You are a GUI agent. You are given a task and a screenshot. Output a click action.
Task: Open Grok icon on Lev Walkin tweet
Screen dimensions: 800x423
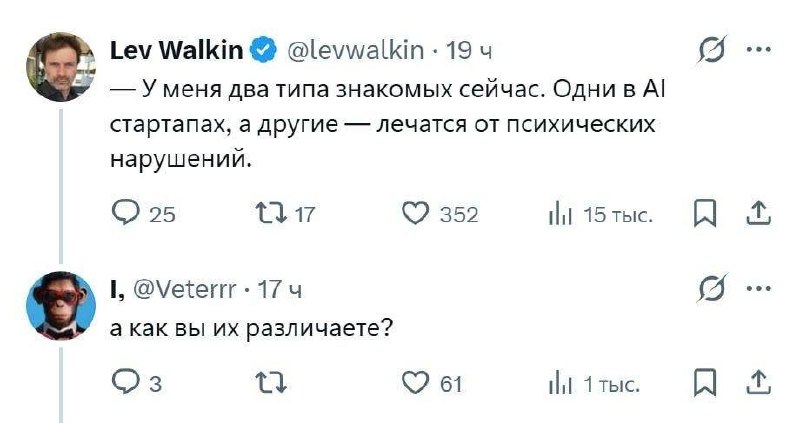(x=712, y=50)
